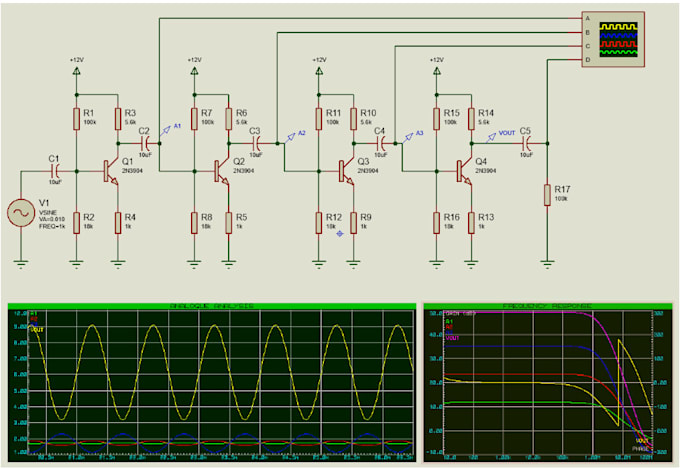680x469 pixels.
Task: Click the ground symbol below R2
Action: click(x=76, y=264)
